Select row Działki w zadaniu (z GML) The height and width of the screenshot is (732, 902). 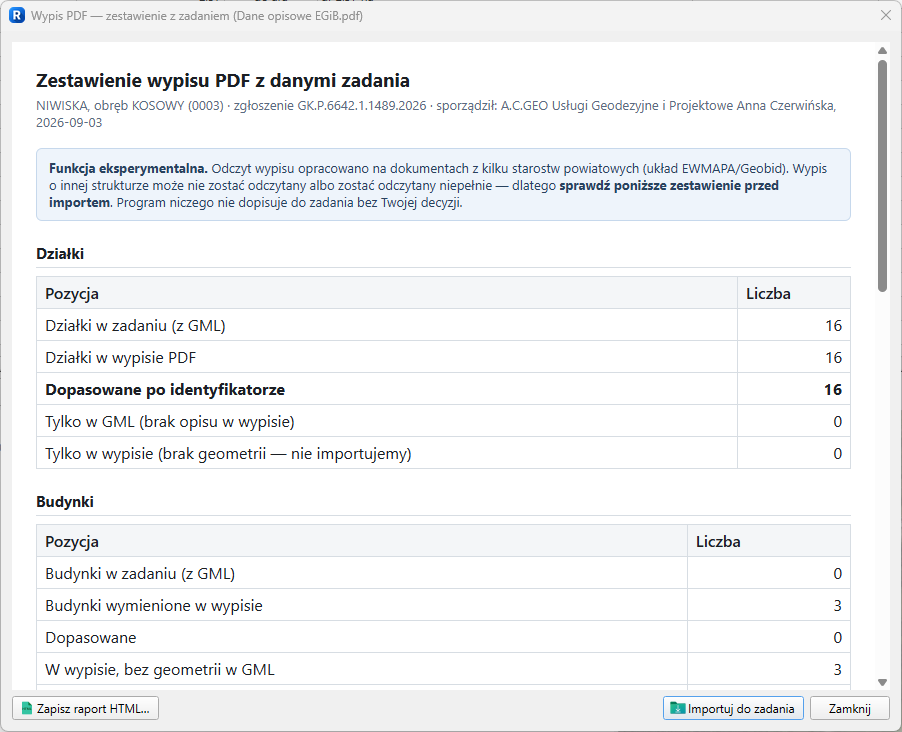[x=444, y=326]
